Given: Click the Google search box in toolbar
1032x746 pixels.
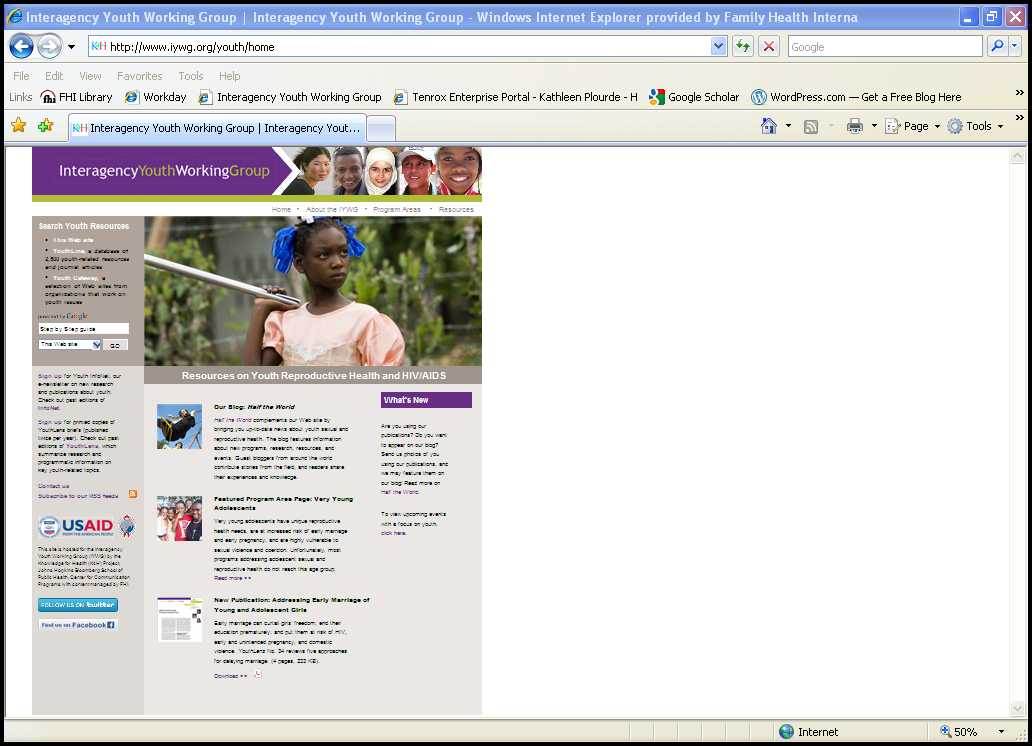Looking at the screenshot, I should 884,46.
